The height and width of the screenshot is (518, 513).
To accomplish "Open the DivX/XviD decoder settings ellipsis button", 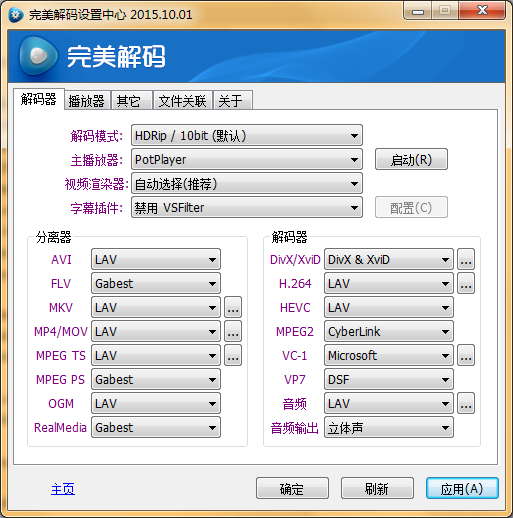I will (466, 259).
